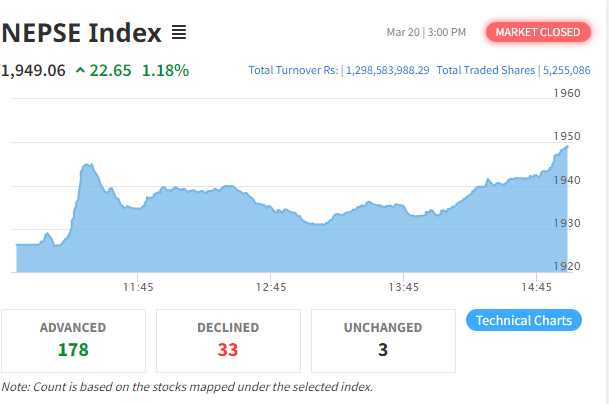Click the 1950 value axis label

tap(566, 136)
